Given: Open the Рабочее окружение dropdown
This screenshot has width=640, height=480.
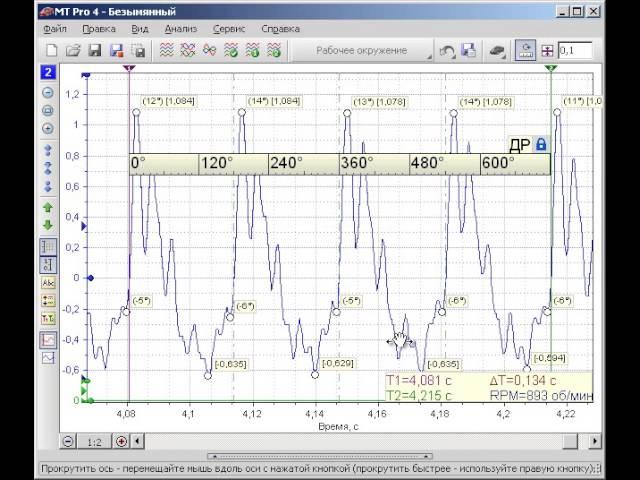Looking at the screenshot, I should tap(362, 51).
